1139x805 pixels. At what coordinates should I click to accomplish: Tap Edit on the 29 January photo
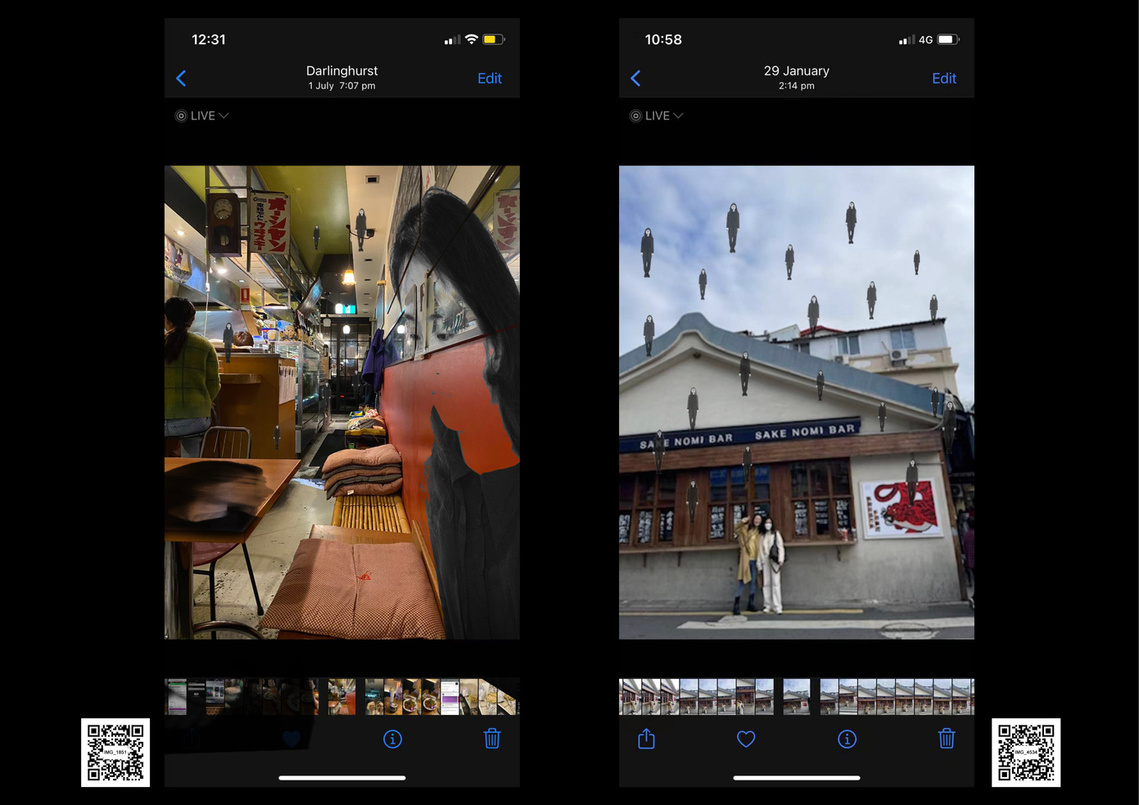(944, 78)
